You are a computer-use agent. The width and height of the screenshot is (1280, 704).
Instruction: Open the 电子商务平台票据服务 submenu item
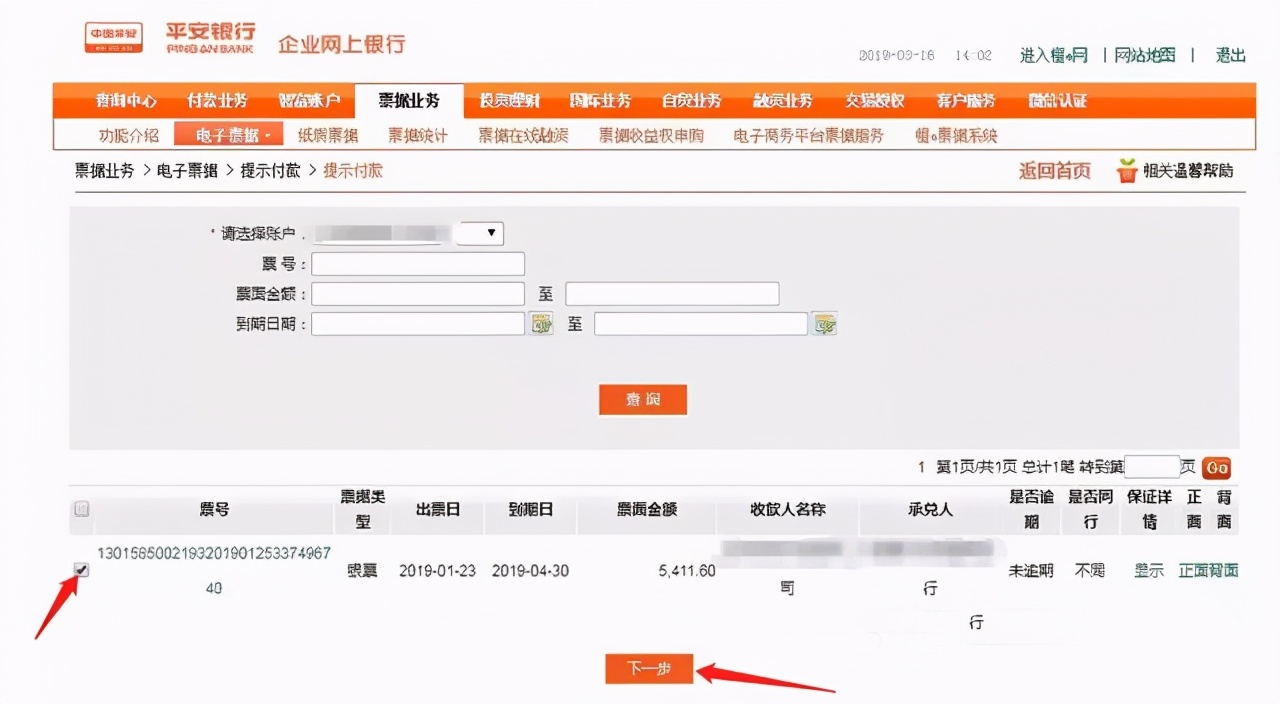point(809,135)
